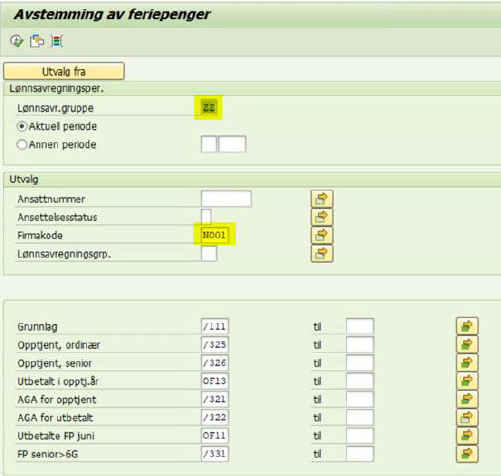Click the Utvalg section heading
Screen dimensions: 501x476
click(24, 179)
